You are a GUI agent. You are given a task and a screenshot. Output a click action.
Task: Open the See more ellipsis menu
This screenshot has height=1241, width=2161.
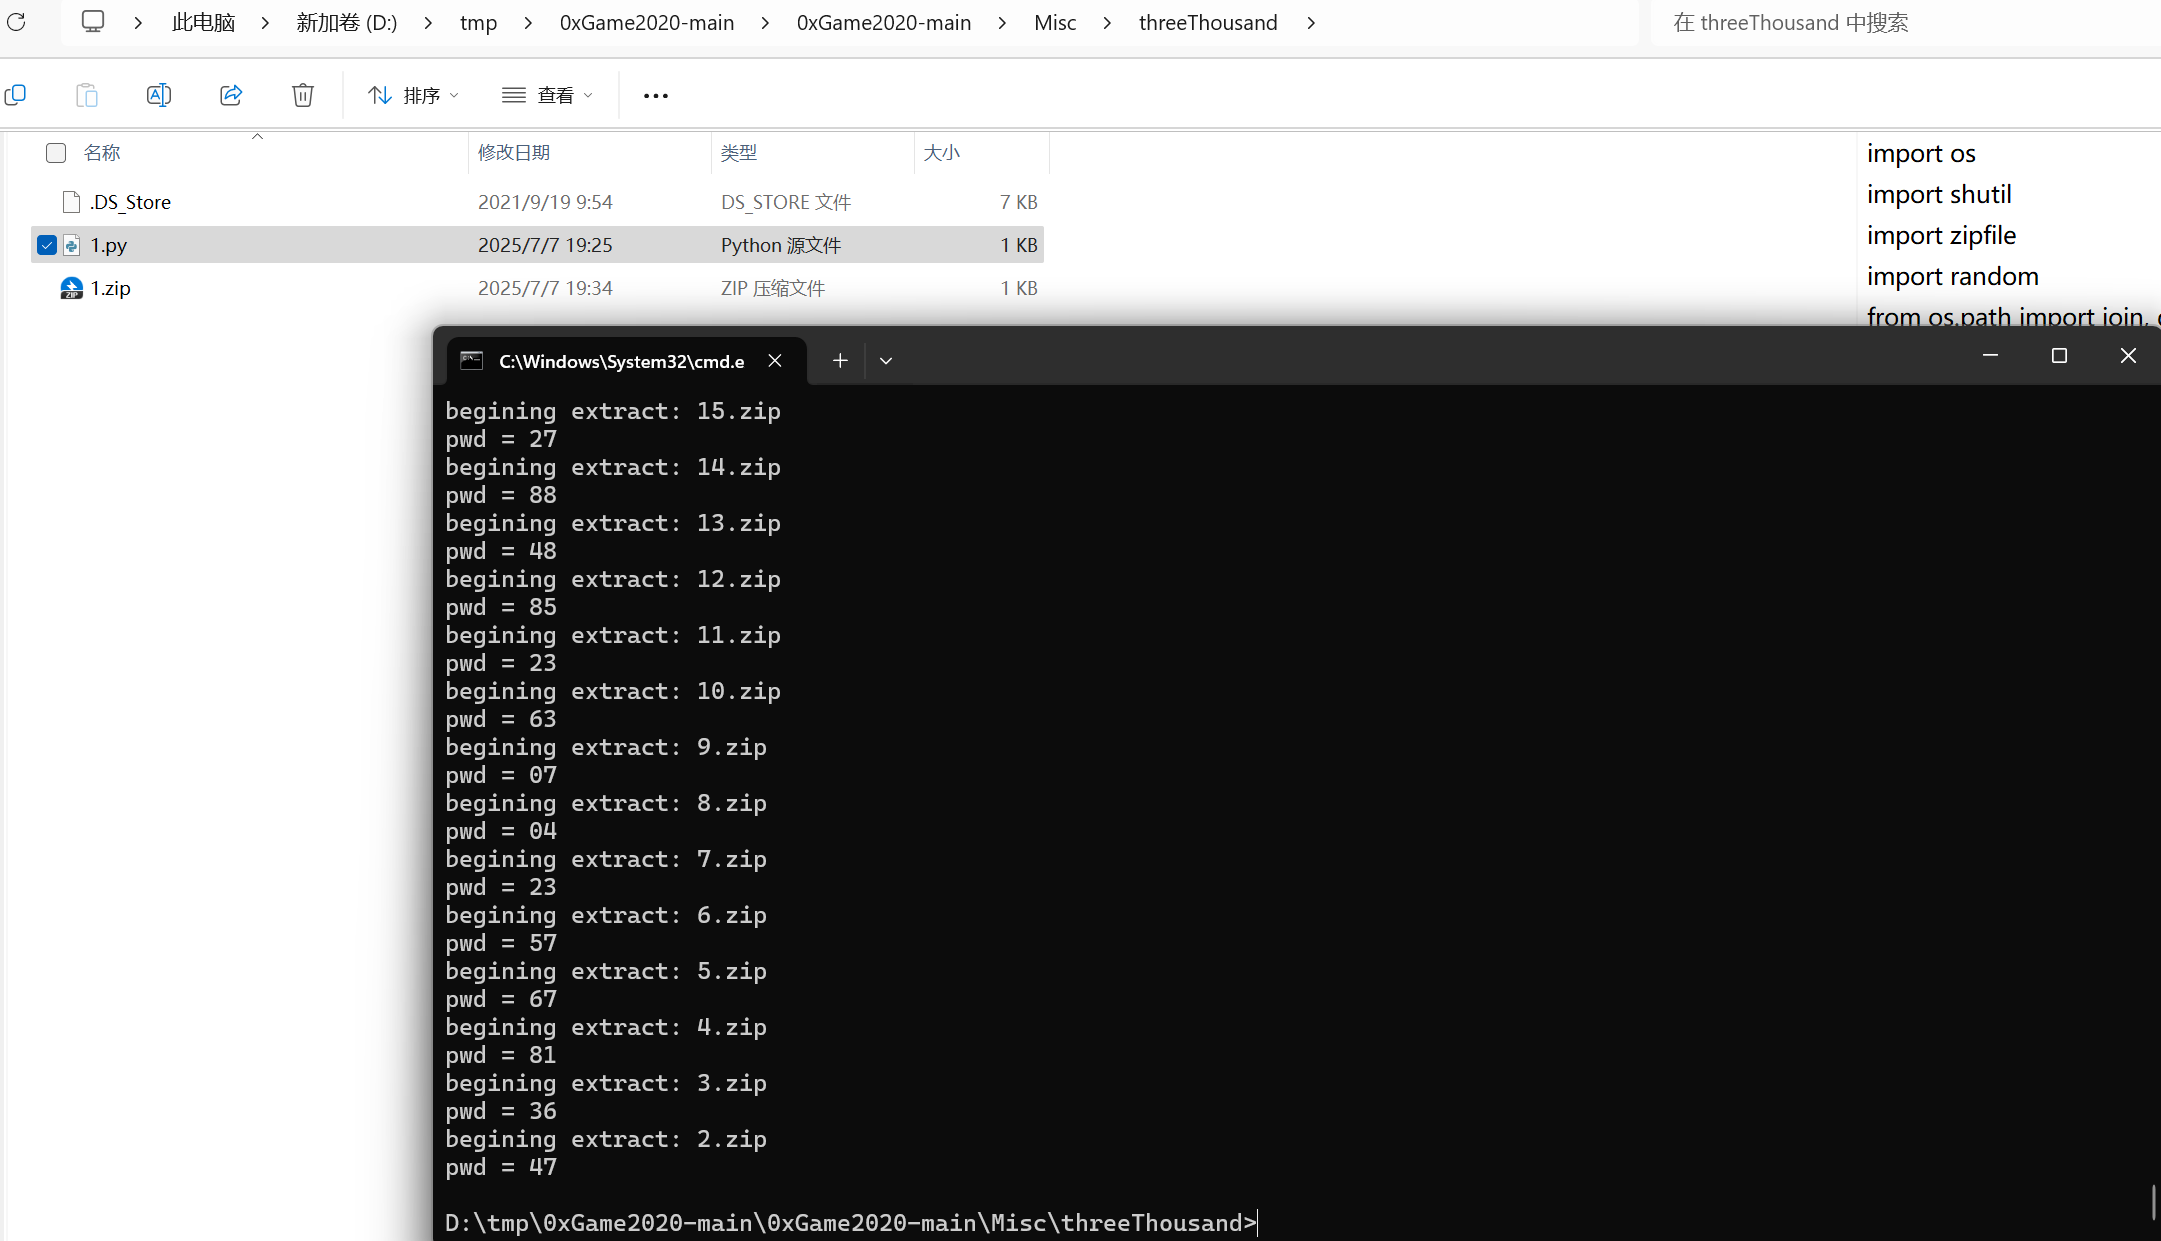click(656, 96)
